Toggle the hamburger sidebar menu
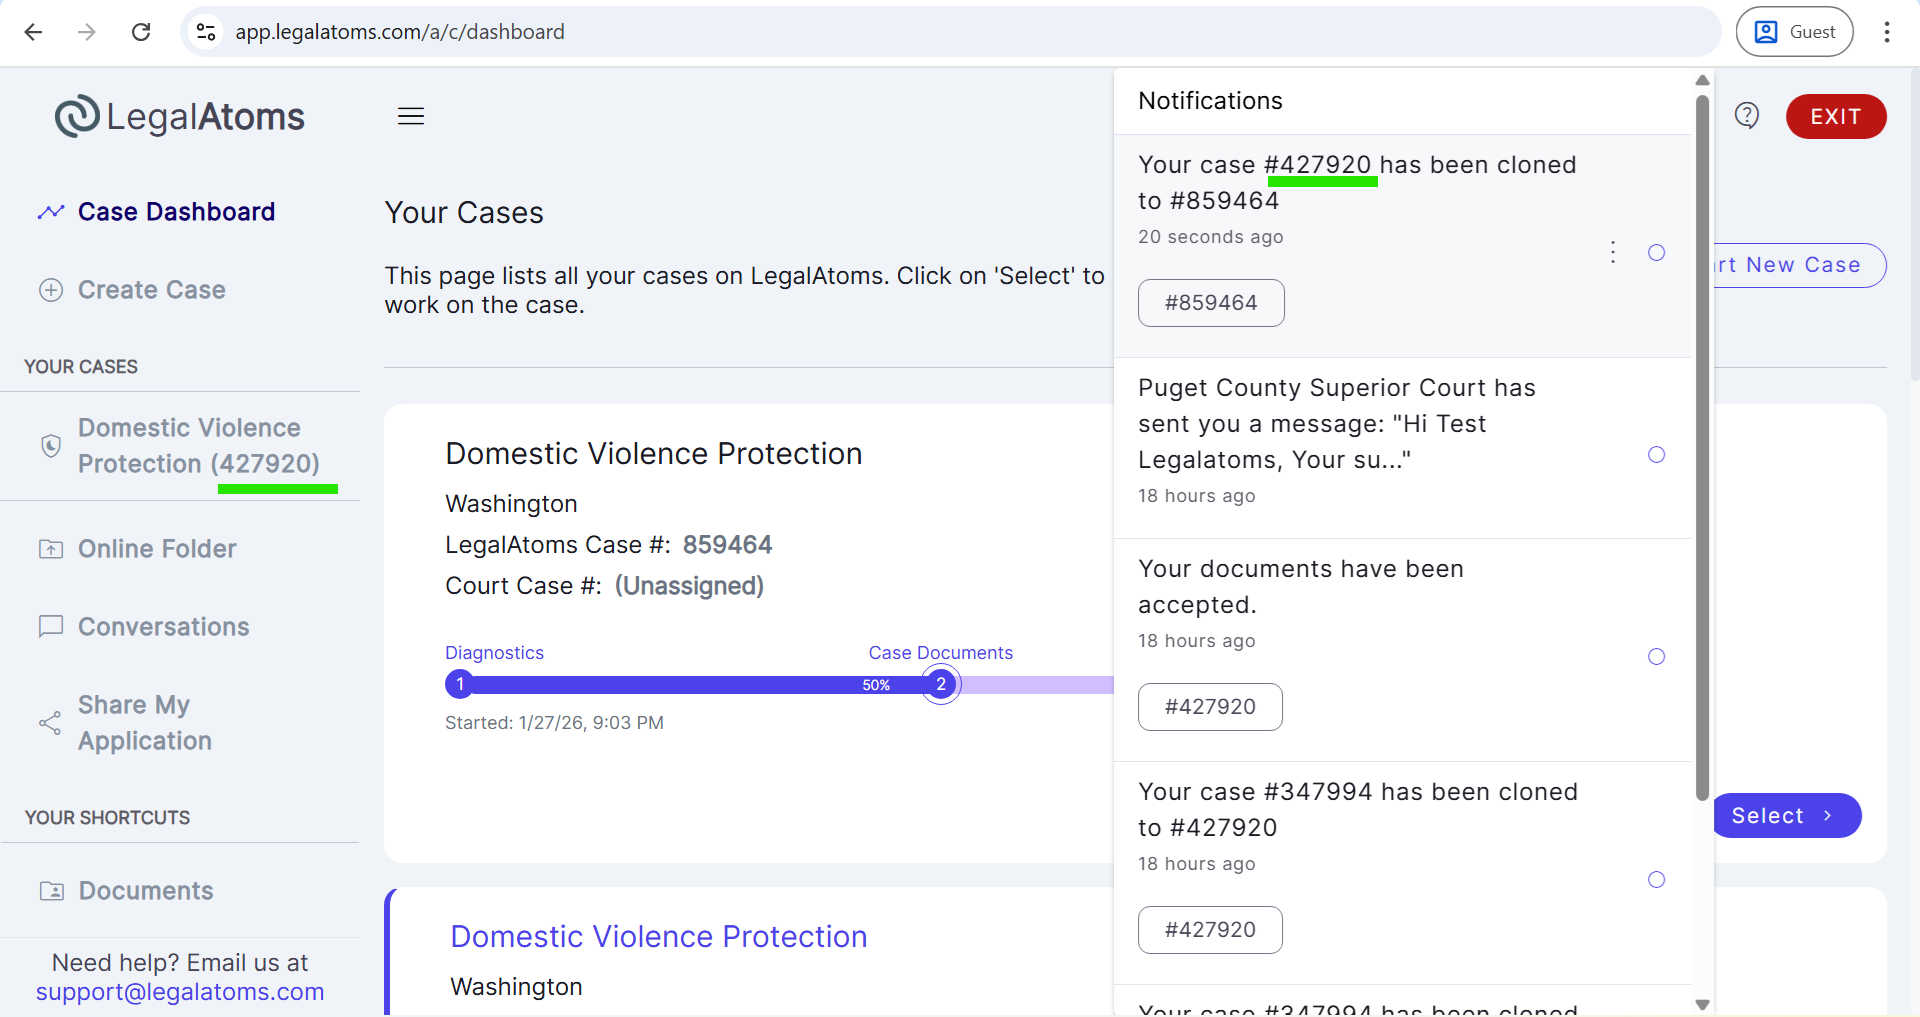The height and width of the screenshot is (1017, 1920). click(x=411, y=116)
